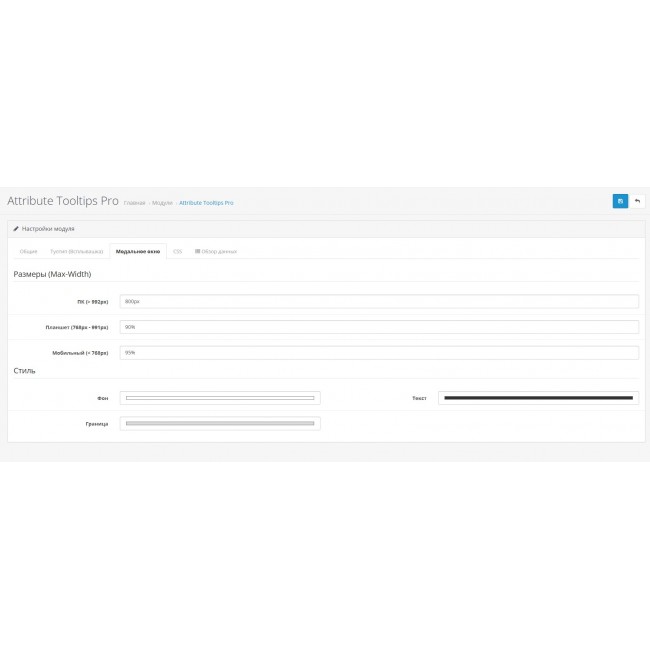Click the blue save button icon
The height and width of the screenshot is (650, 650).
coord(620,201)
